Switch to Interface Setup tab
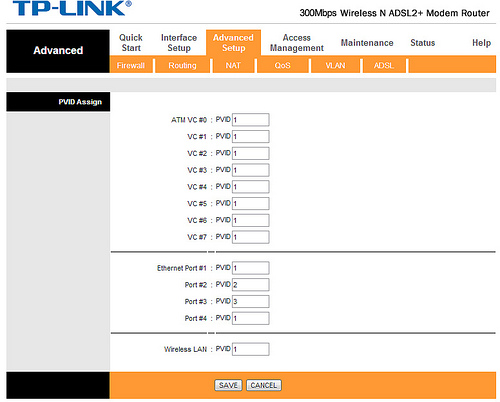This screenshot has width=500, height=402. tap(179, 43)
